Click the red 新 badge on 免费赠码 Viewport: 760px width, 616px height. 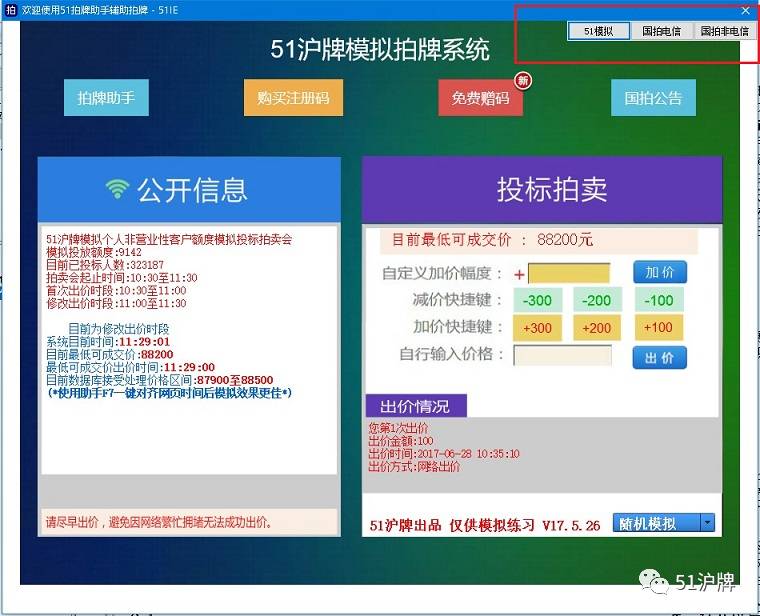(x=522, y=80)
